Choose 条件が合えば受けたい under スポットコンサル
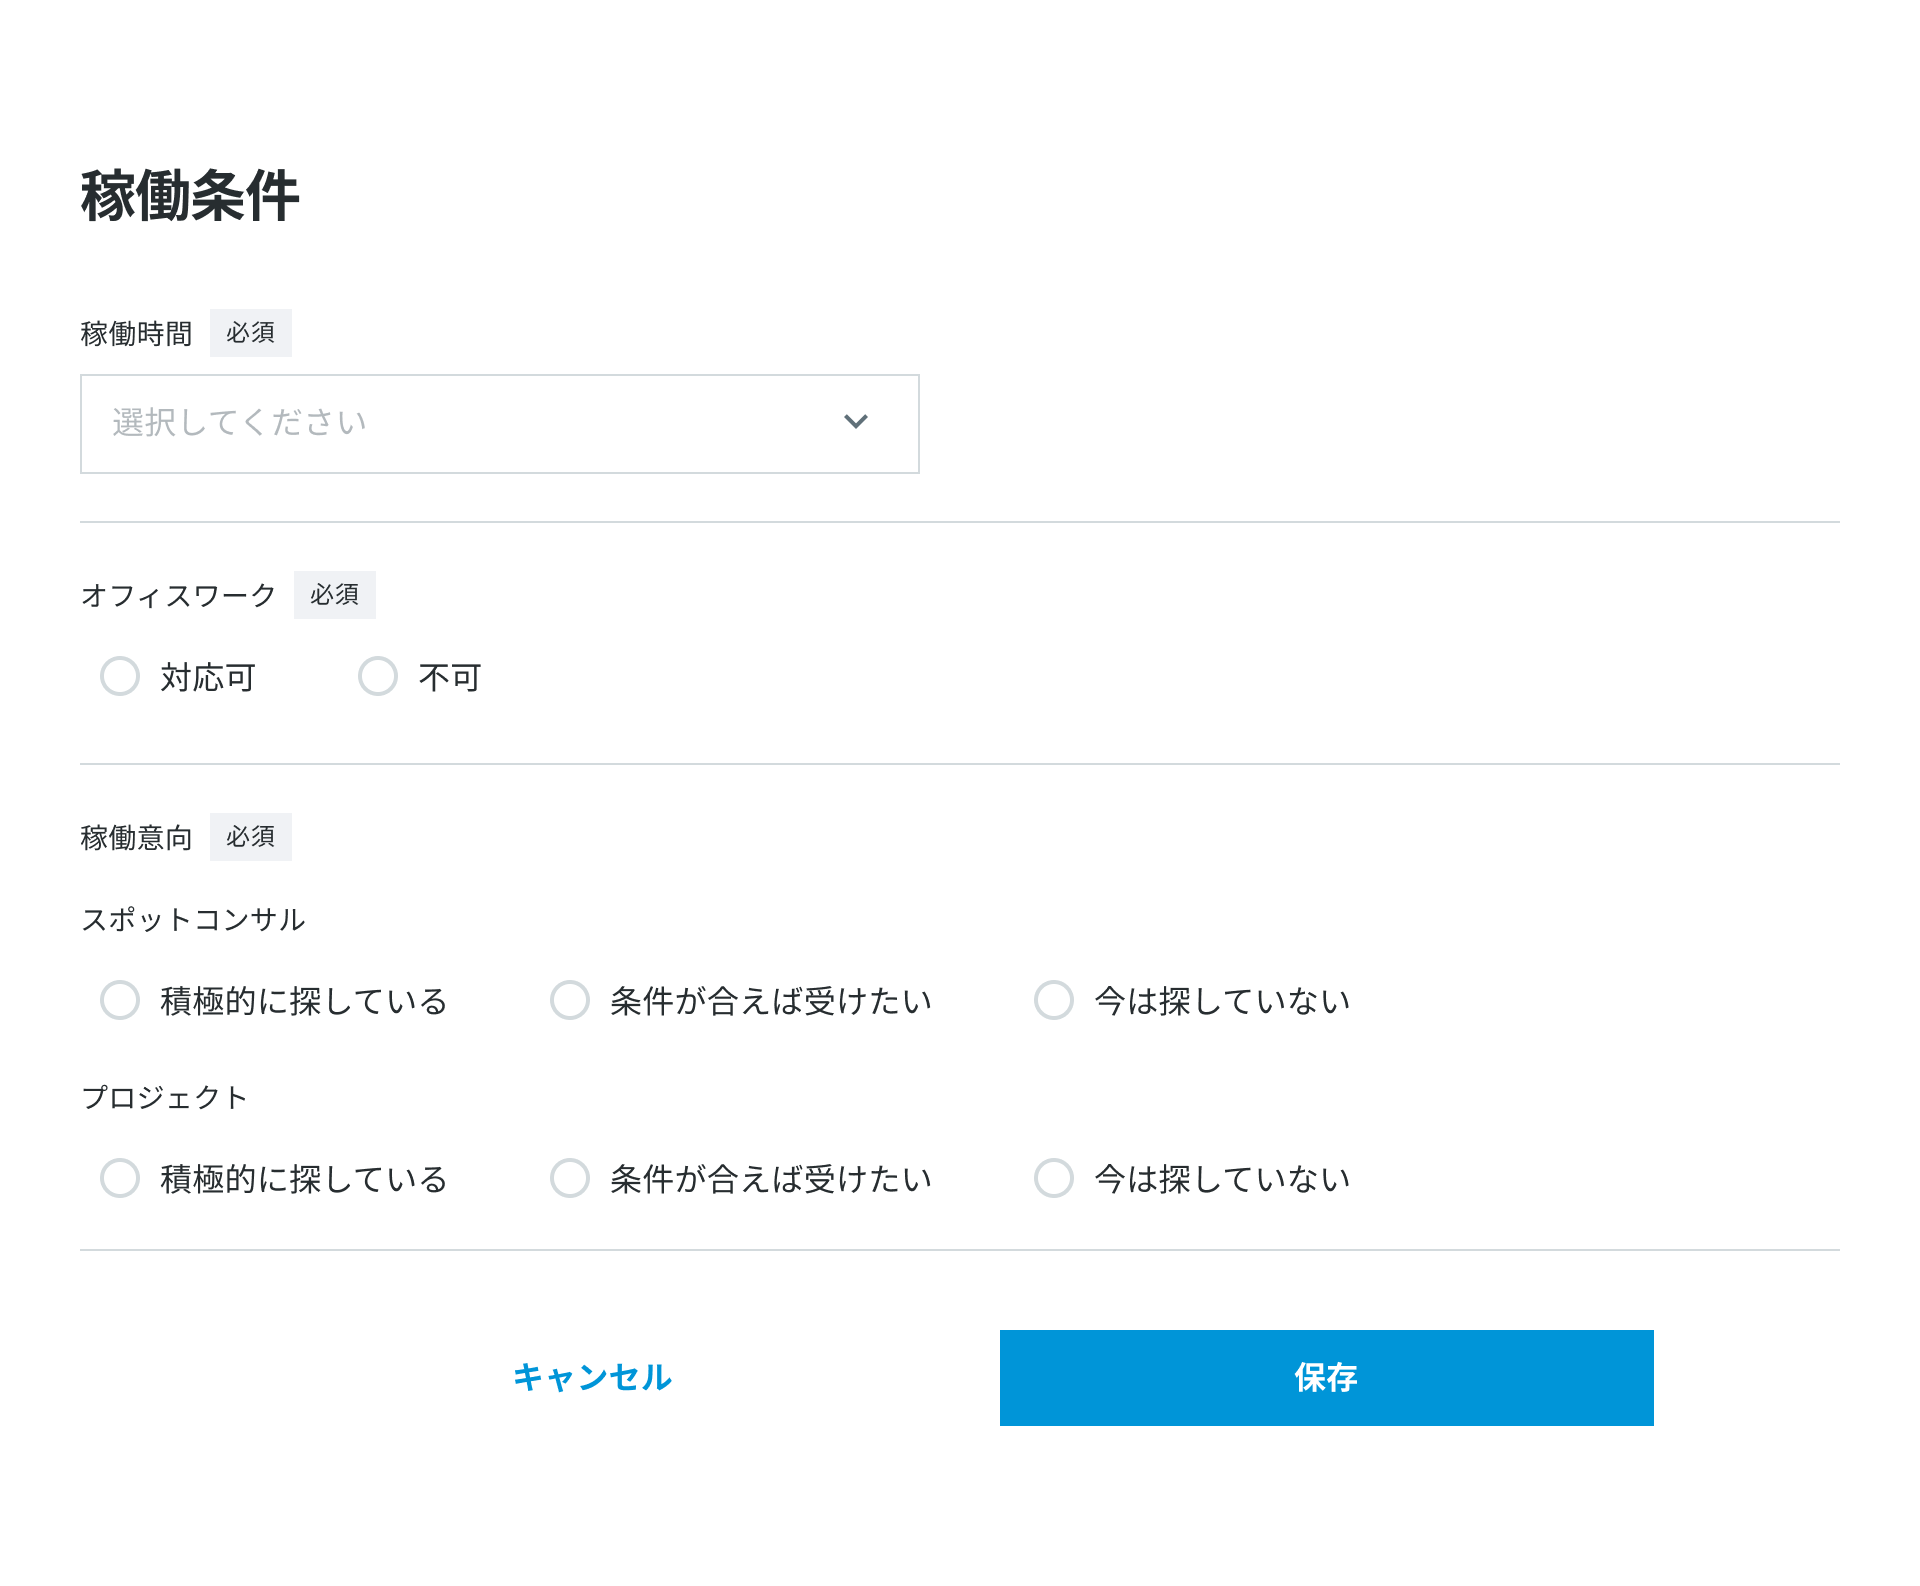Image resolution: width=1920 pixels, height=1586 pixels. [x=570, y=1000]
